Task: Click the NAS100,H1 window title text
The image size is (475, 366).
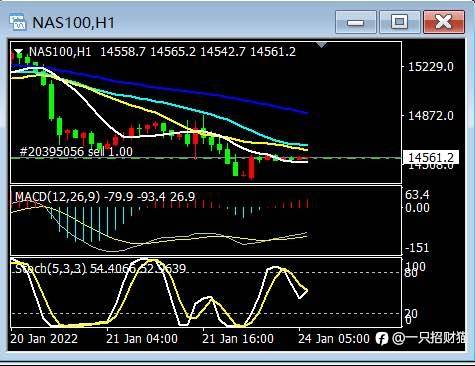Action: [73, 23]
